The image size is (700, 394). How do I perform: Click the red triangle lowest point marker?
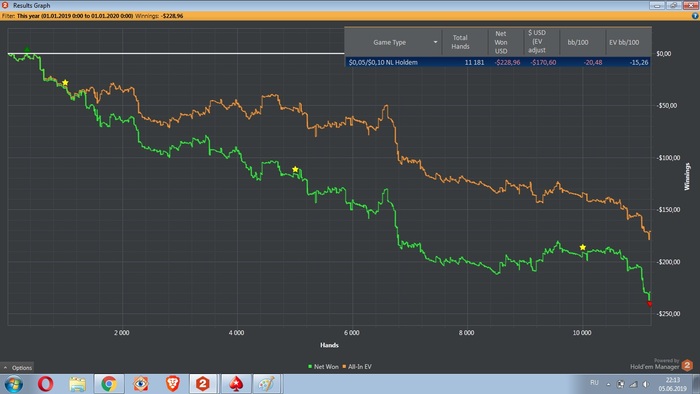click(x=650, y=304)
